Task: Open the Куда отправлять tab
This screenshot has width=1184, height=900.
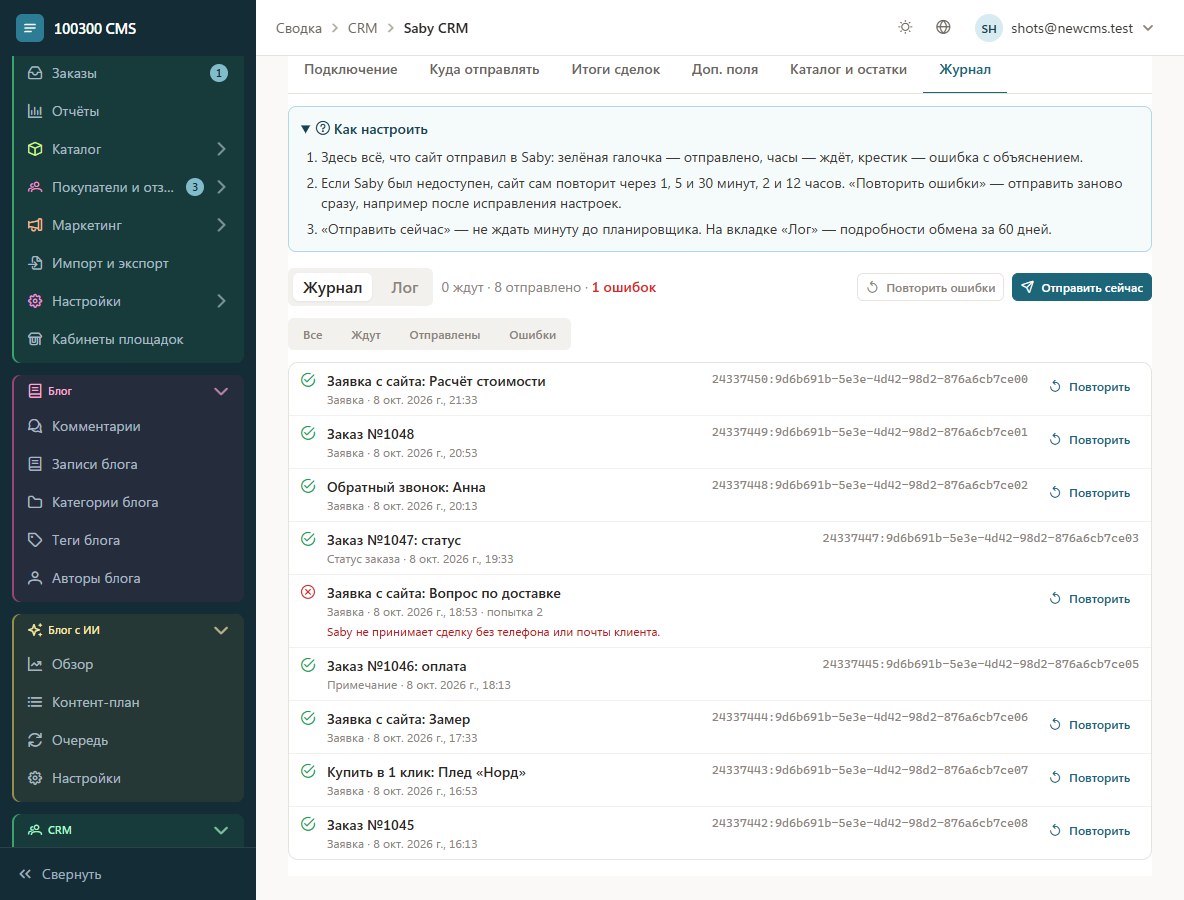Action: 484,69
